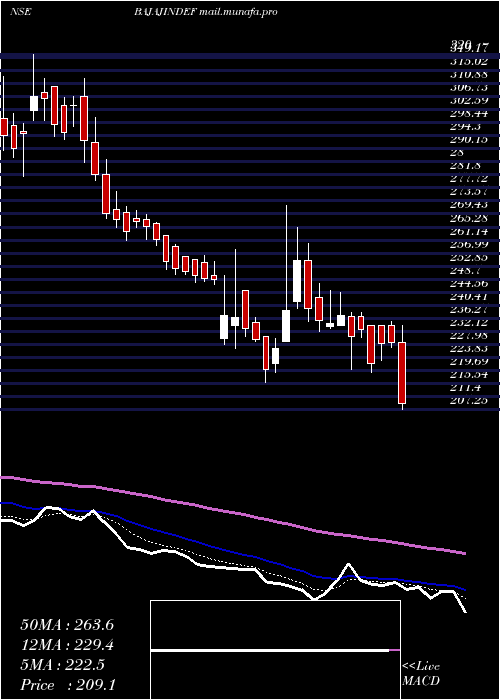
Task: Click the 315.02 price axis label
Action: click(x=469, y=61)
